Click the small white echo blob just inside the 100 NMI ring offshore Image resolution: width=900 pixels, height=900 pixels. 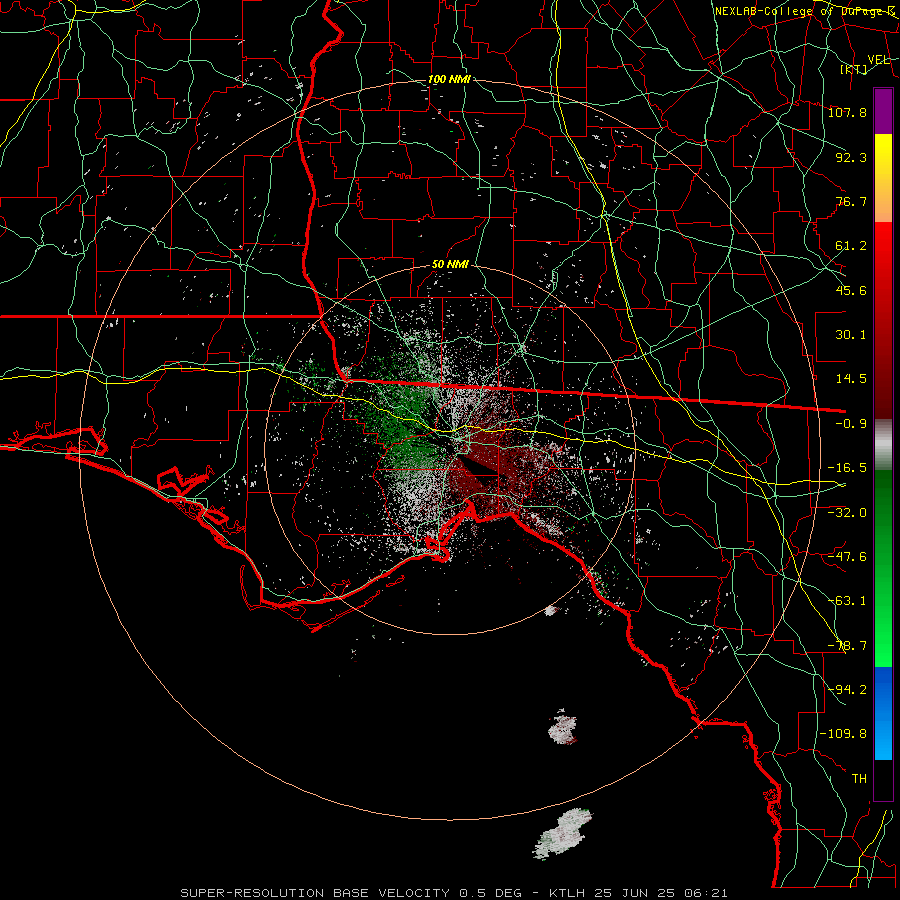(563, 729)
